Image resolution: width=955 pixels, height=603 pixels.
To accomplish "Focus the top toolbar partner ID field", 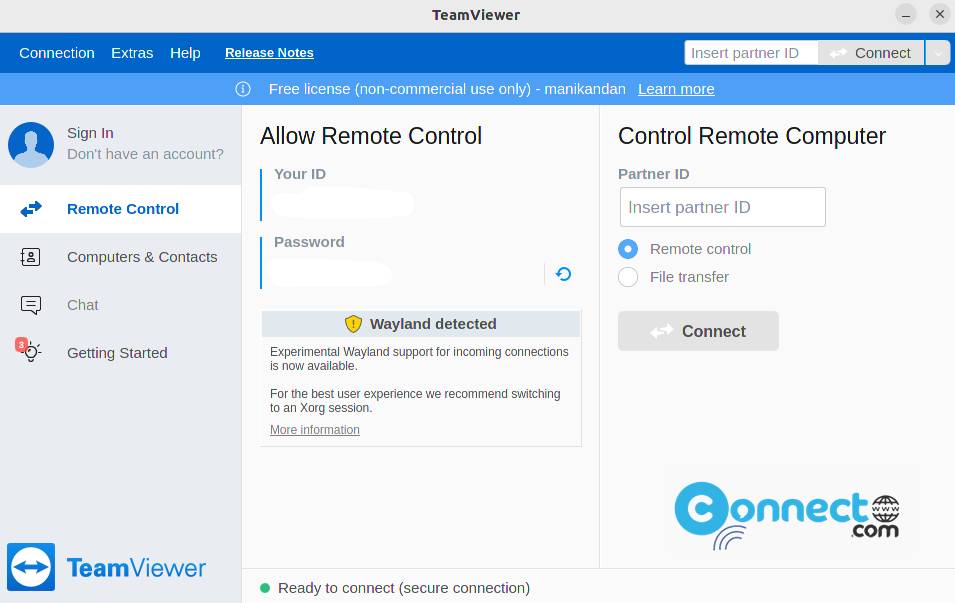I will pos(751,53).
